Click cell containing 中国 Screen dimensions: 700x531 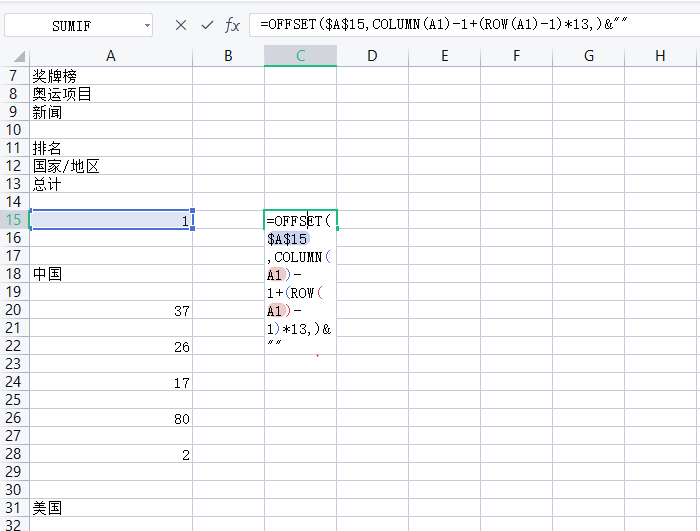pos(111,274)
